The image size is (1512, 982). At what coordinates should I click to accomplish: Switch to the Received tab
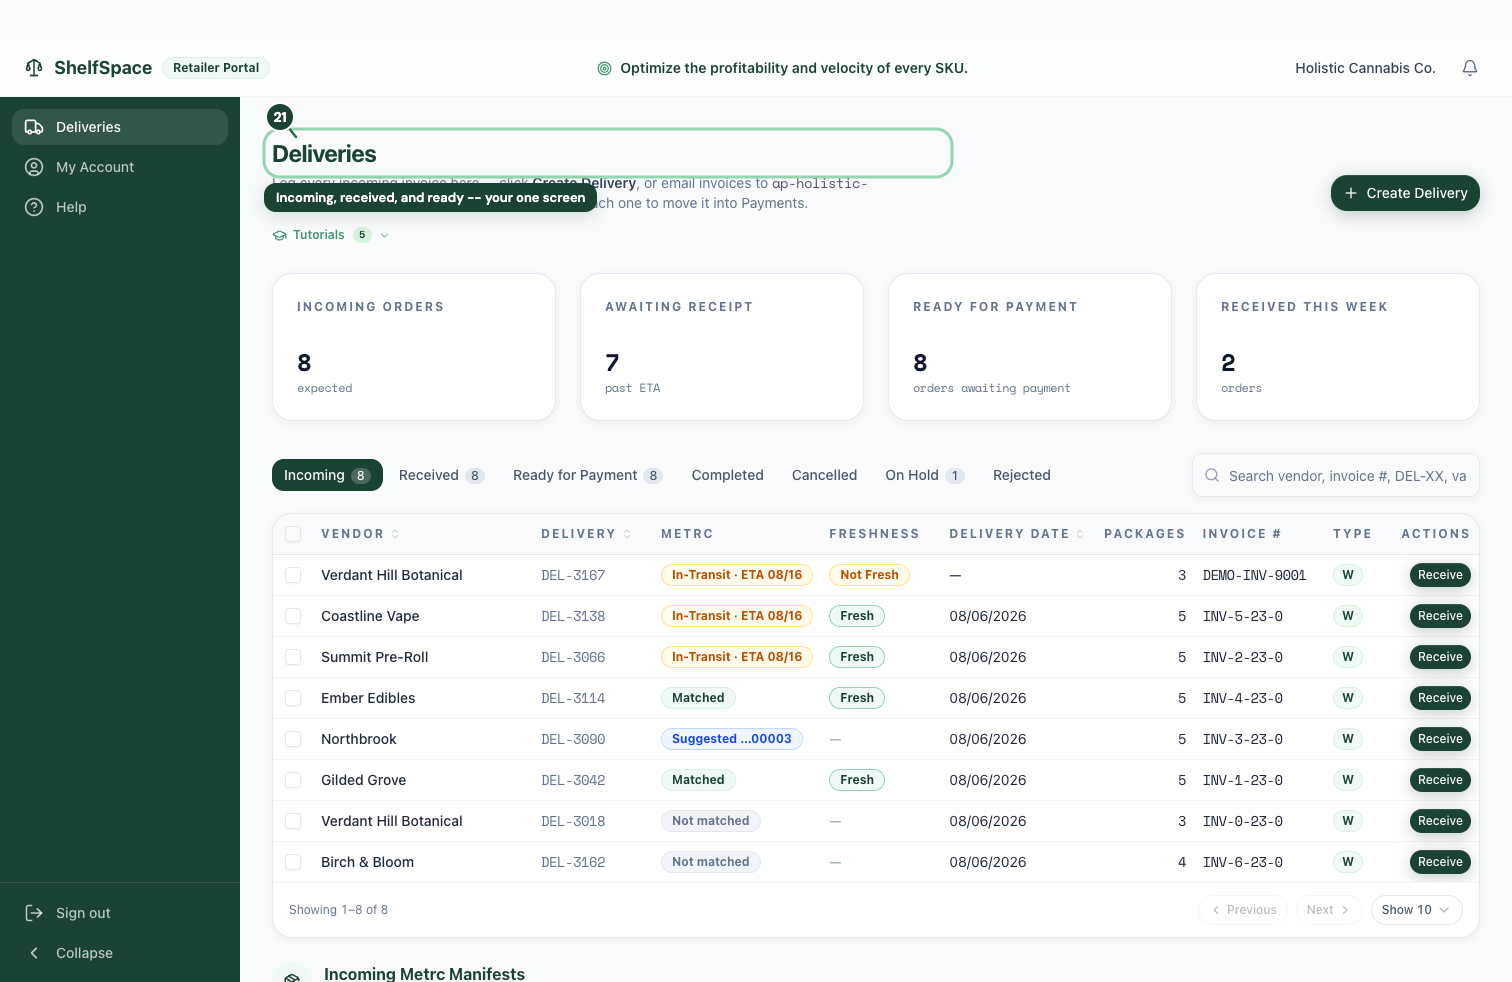coord(441,475)
